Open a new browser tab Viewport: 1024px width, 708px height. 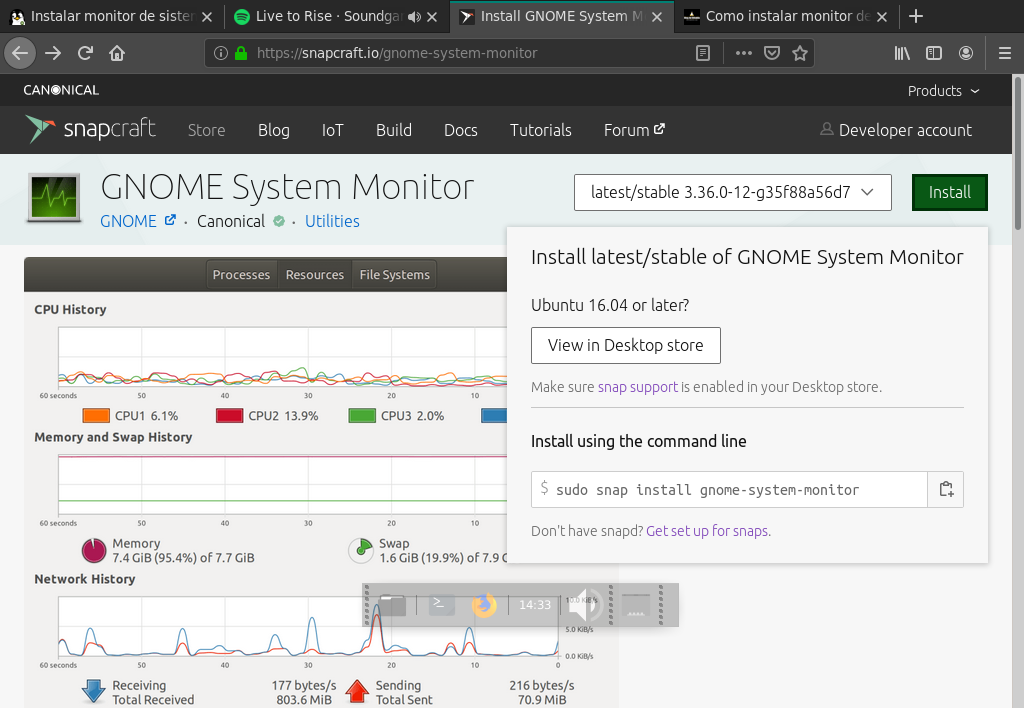pyautogui.click(x=916, y=16)
